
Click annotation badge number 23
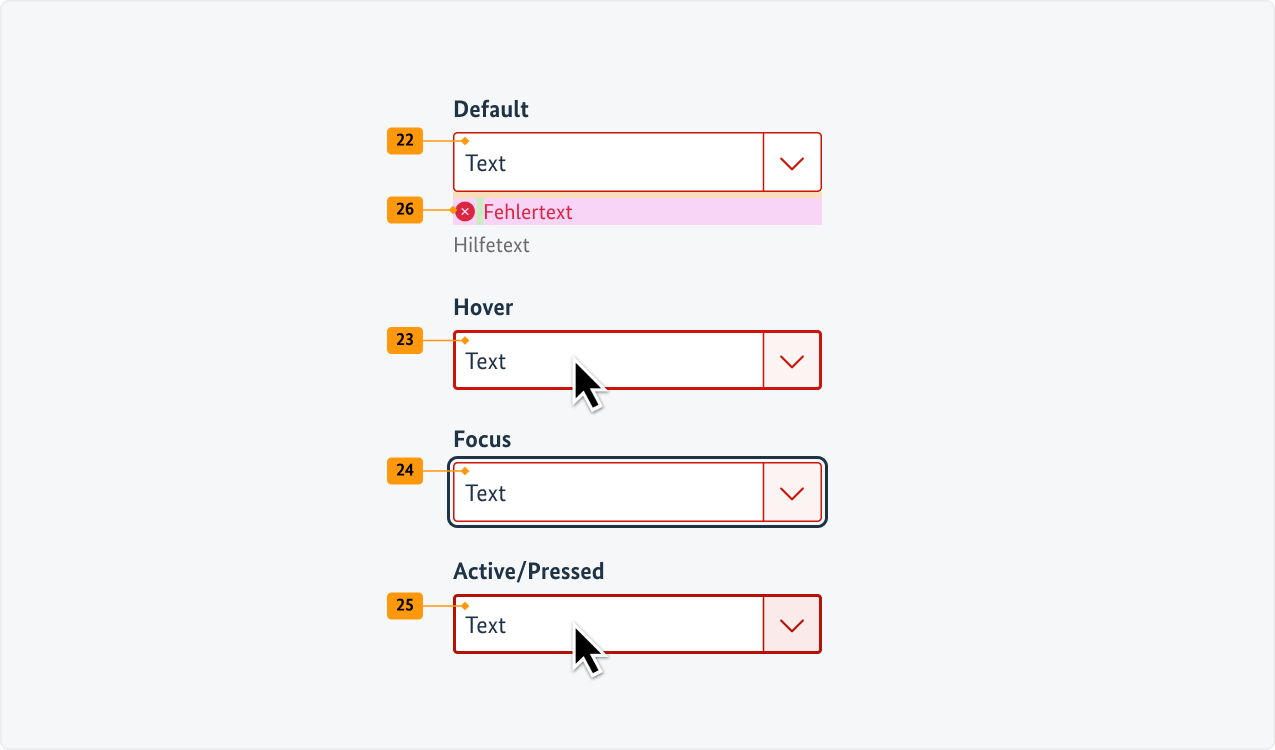tap(405, 340)
